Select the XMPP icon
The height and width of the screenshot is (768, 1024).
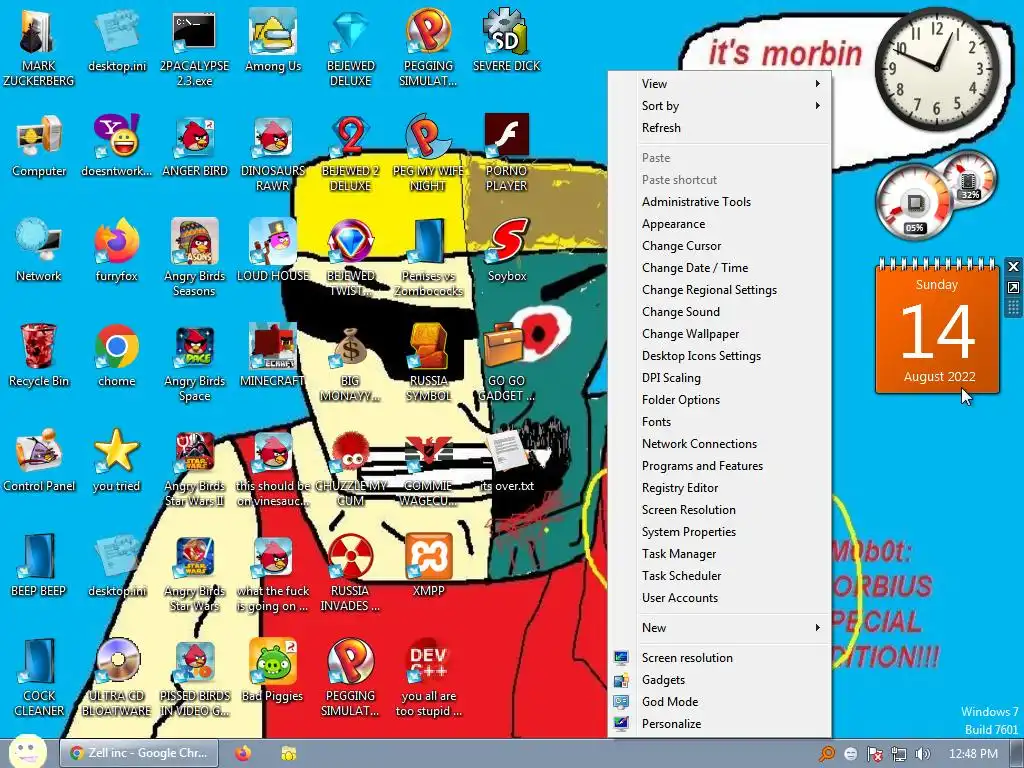point(428,566)
